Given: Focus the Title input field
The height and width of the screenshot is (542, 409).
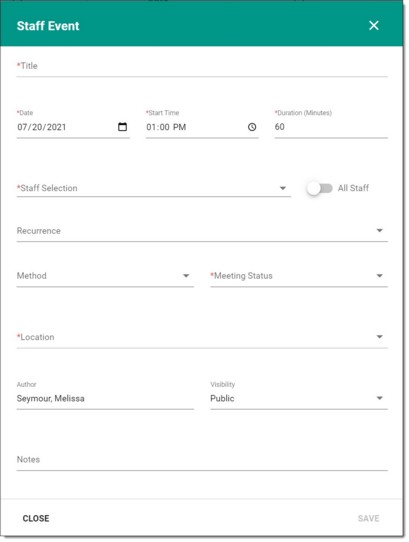Looking at the screenshot, I should coord(202,66).
